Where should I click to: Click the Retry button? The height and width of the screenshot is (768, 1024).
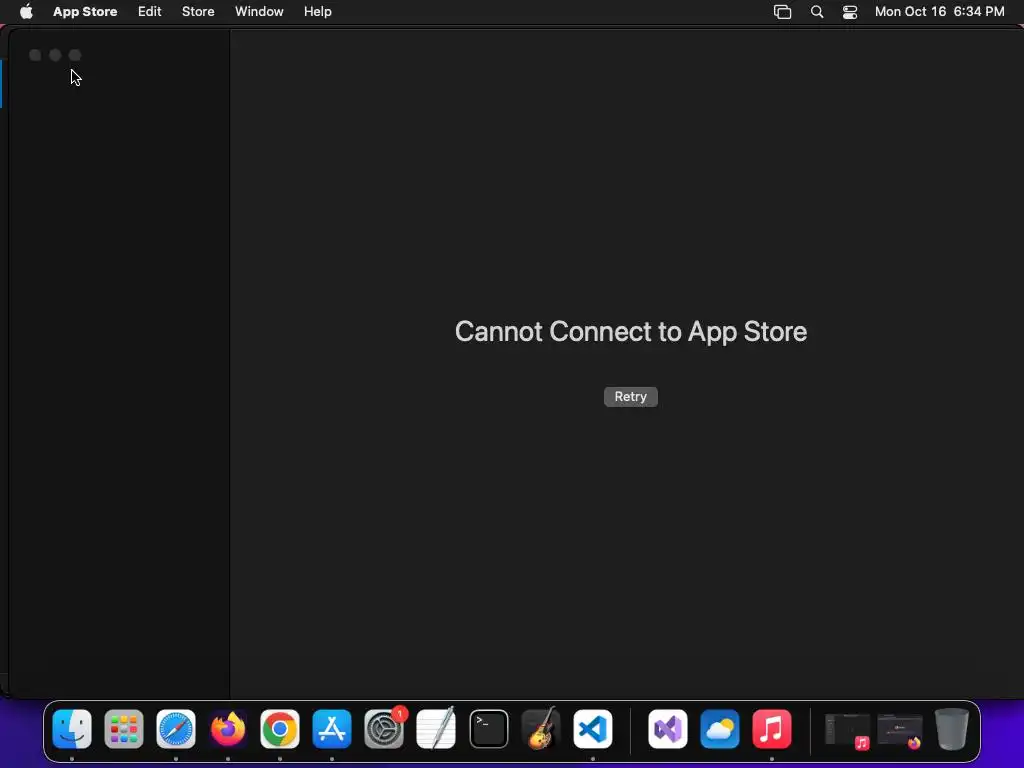tap(630, 396)
